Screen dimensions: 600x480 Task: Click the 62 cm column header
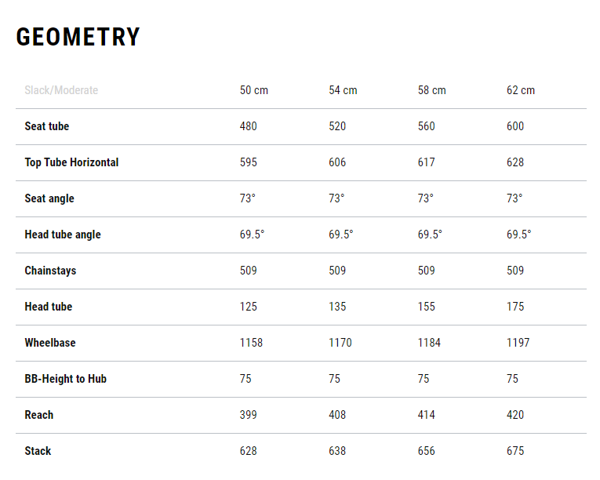[x=521, y=90]
